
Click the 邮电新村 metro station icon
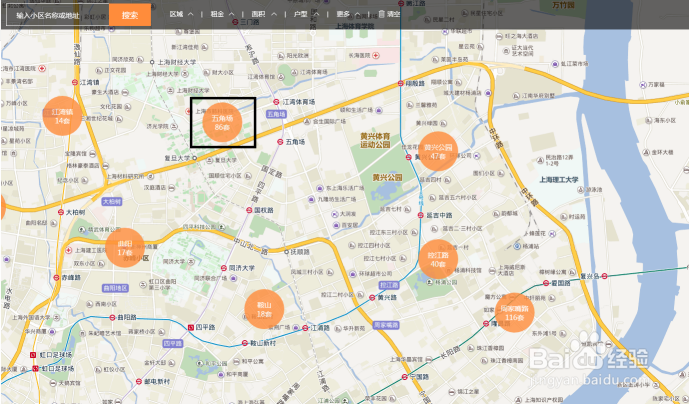tap(139, 381)
